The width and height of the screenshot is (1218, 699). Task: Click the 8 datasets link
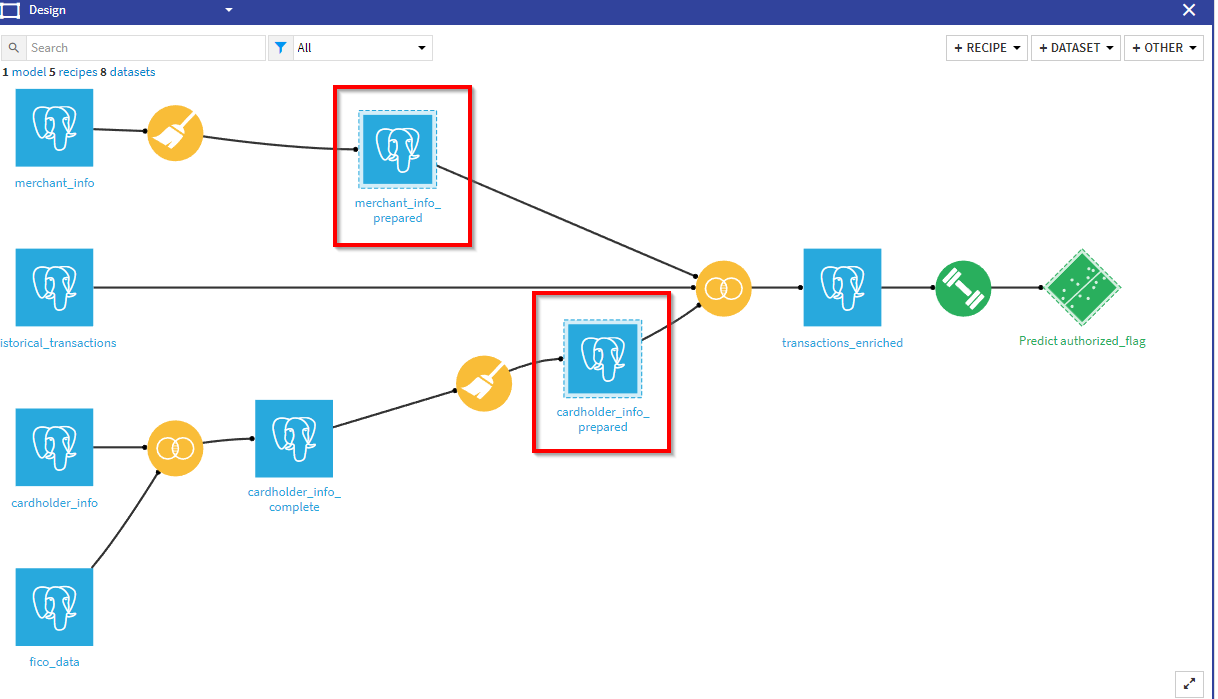tap(130, 71)
